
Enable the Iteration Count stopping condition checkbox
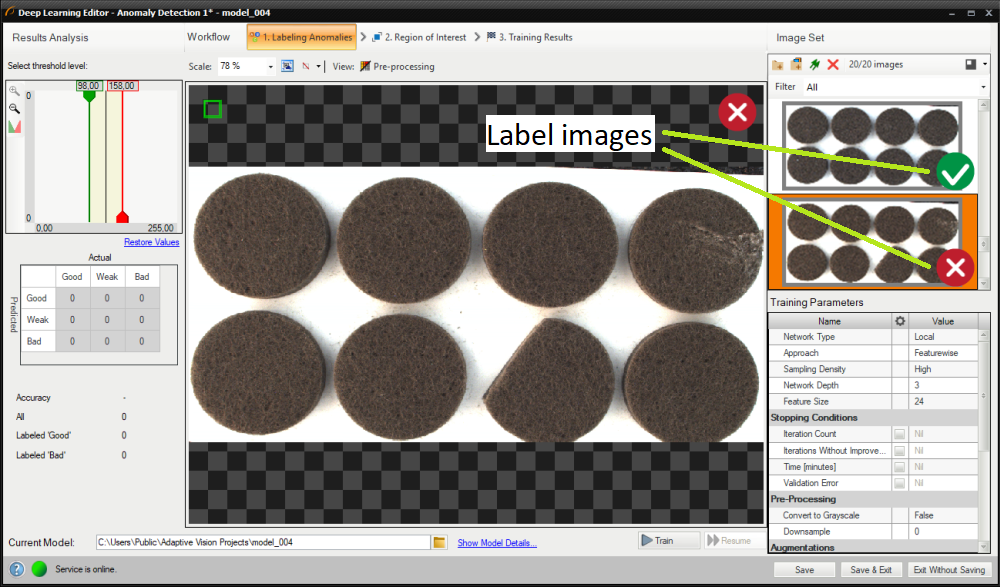[x=900, y=434]
